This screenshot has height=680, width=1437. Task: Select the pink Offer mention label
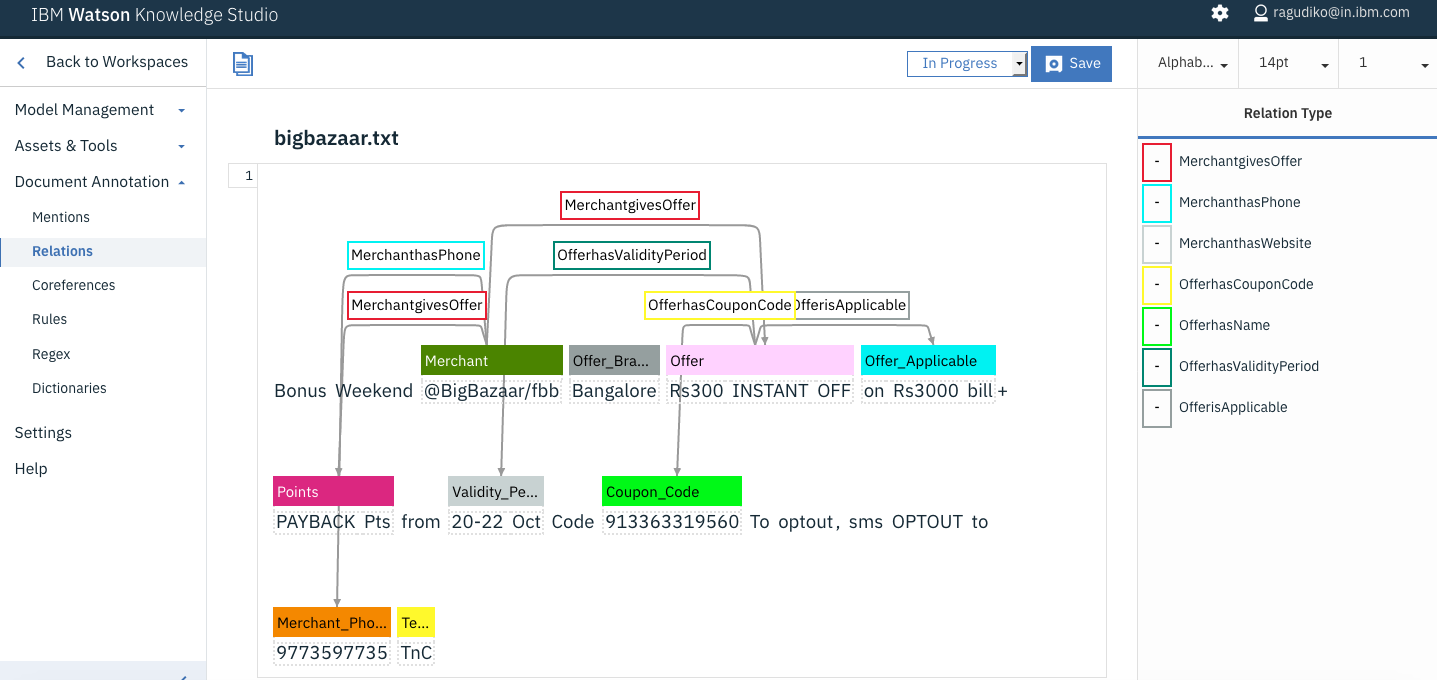(x=760, y=361)
